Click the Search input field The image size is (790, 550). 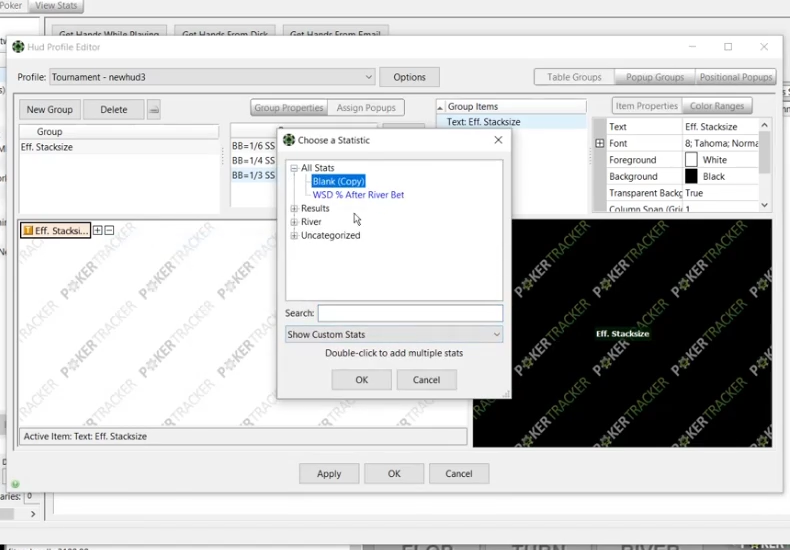click(410, 313)
